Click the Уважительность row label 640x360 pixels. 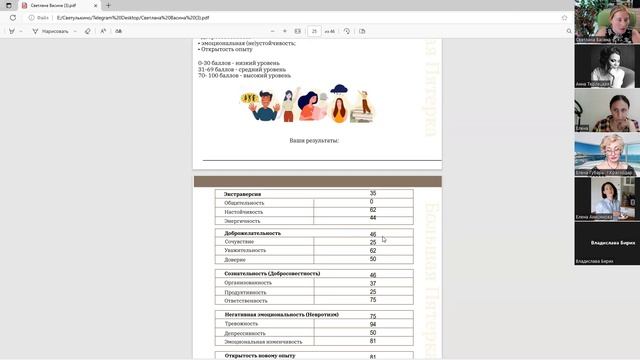point(245,250)
